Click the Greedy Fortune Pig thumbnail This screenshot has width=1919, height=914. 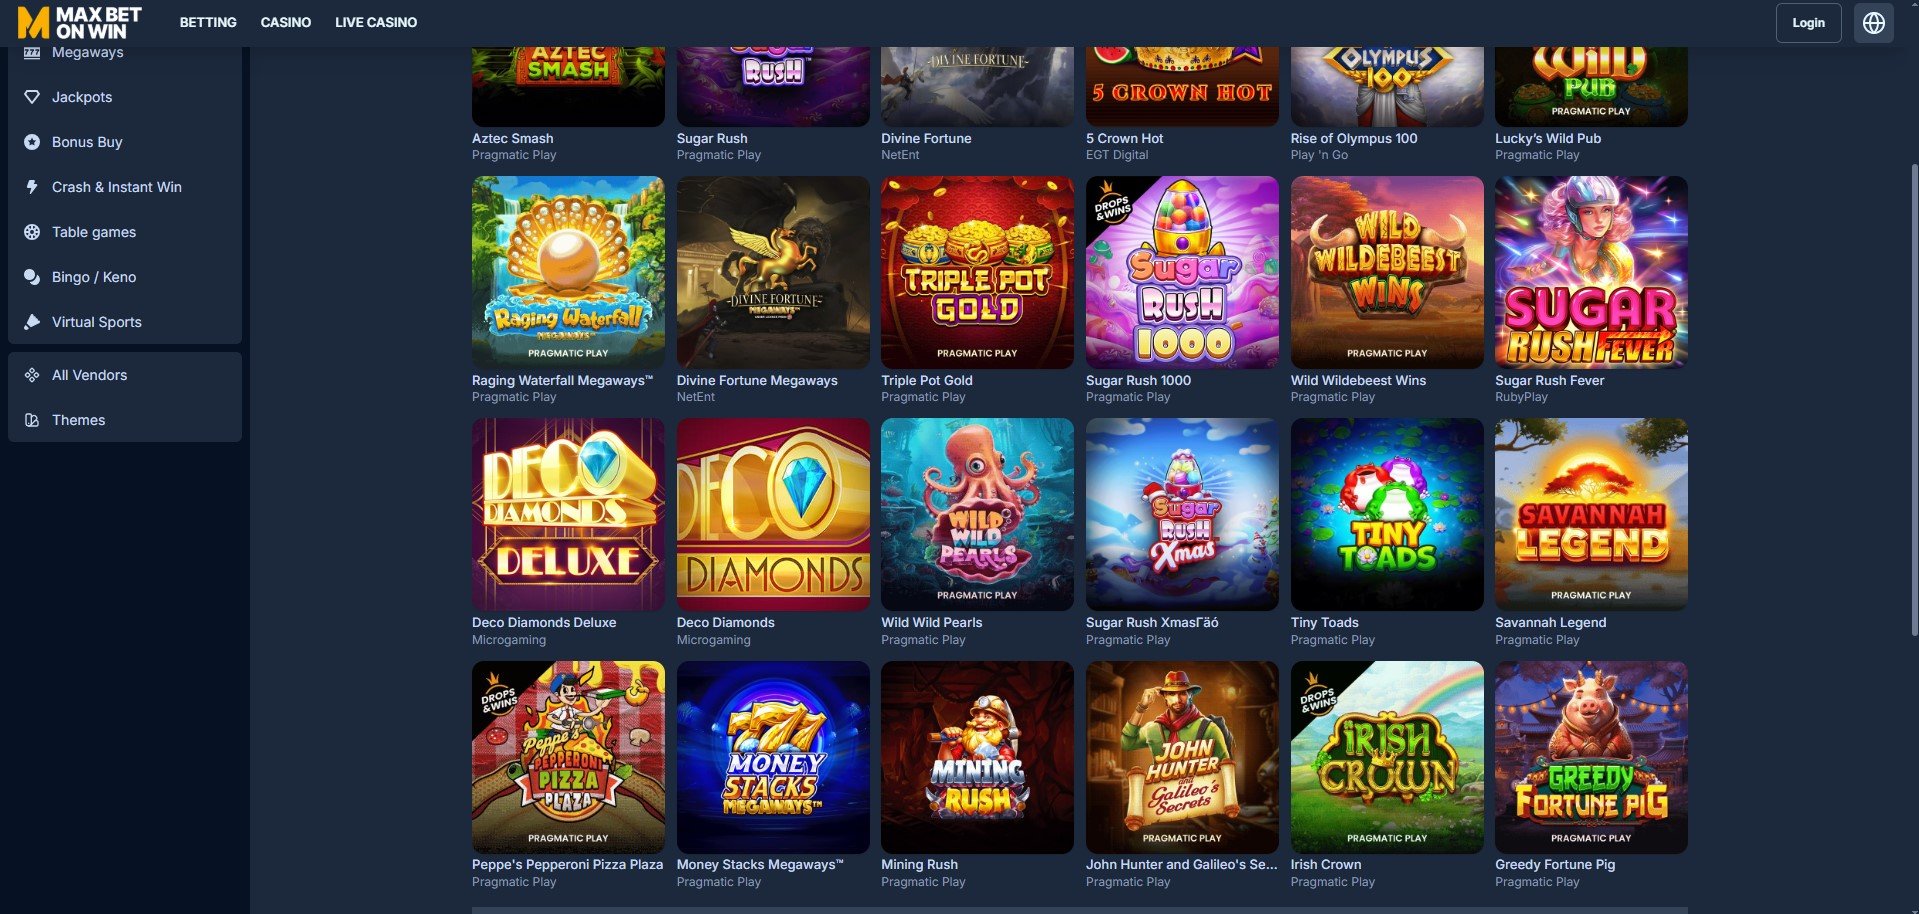pyautogui.click(x=1591, y=757)
